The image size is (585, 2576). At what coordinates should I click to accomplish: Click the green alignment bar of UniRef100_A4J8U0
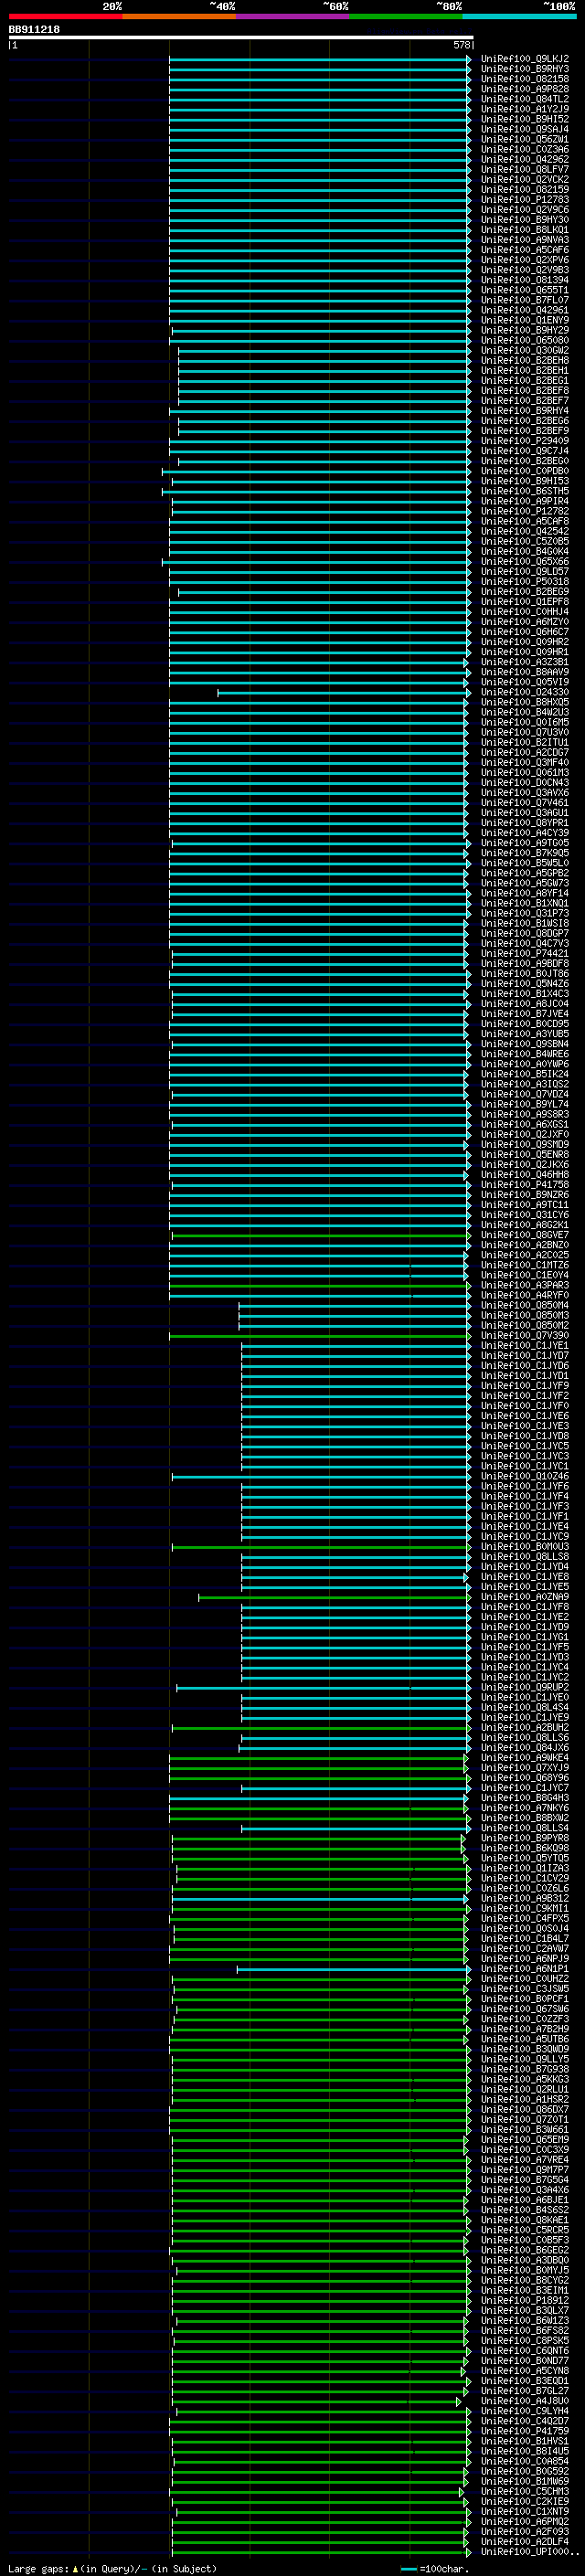coord(316,2402)
